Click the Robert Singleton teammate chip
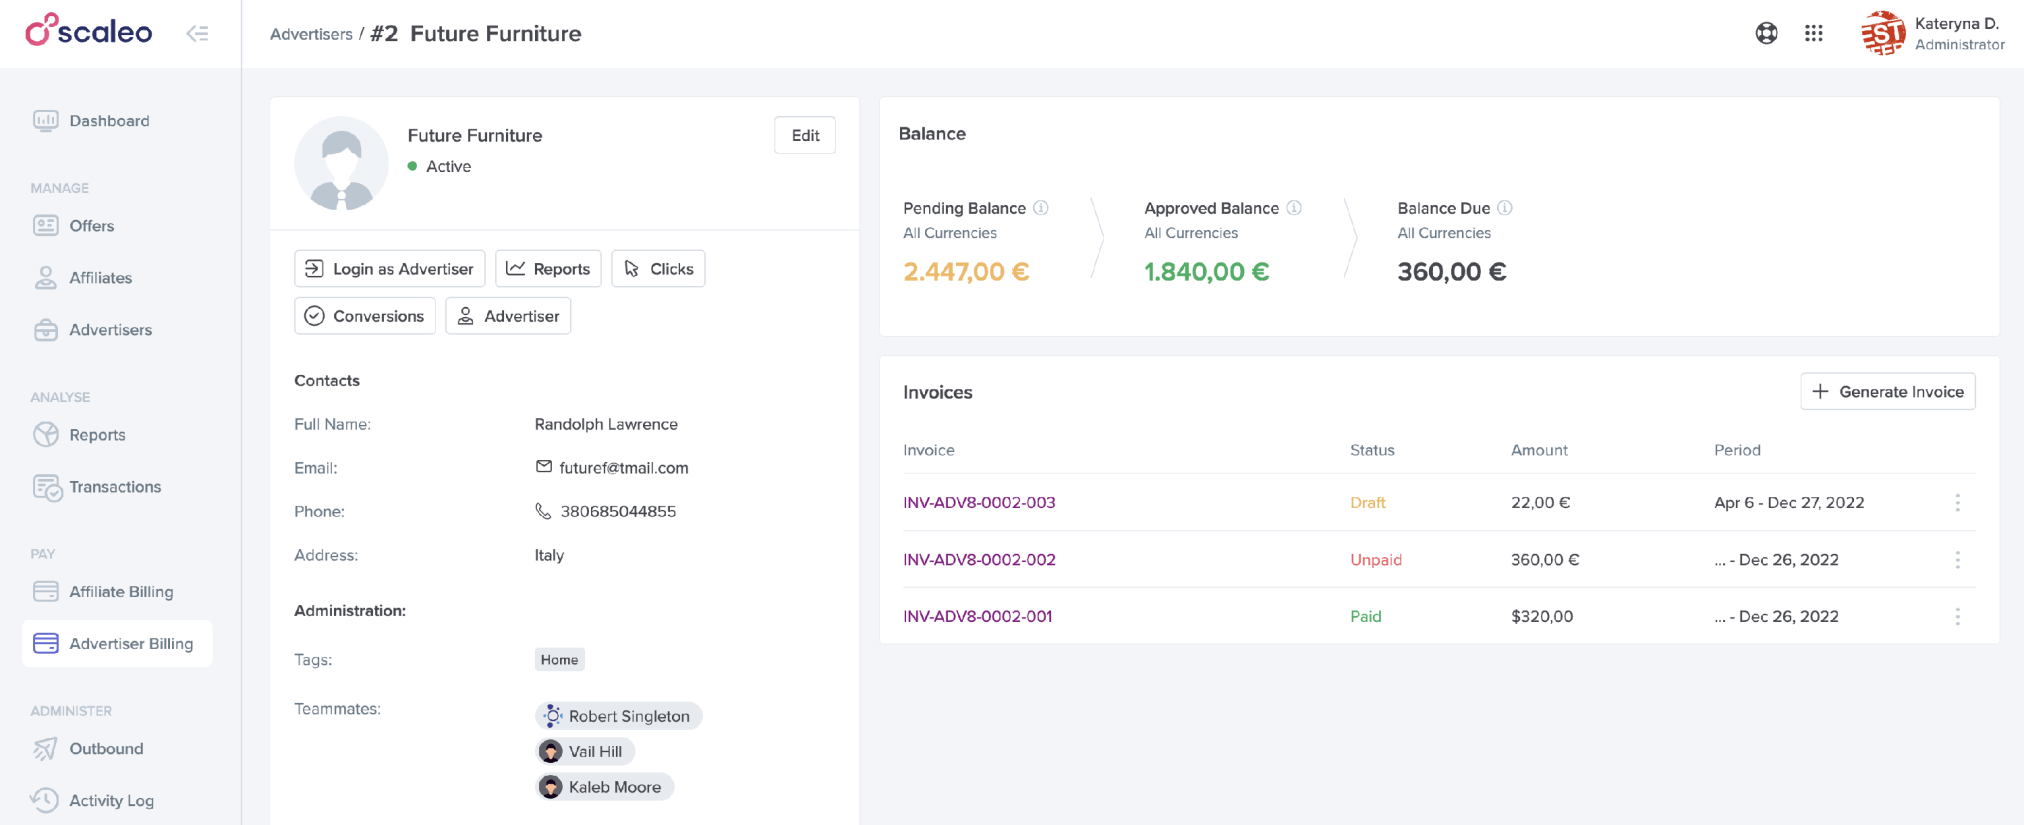Image resolution: width=2024 pixels, height=825 pixels. pos(619,716)
